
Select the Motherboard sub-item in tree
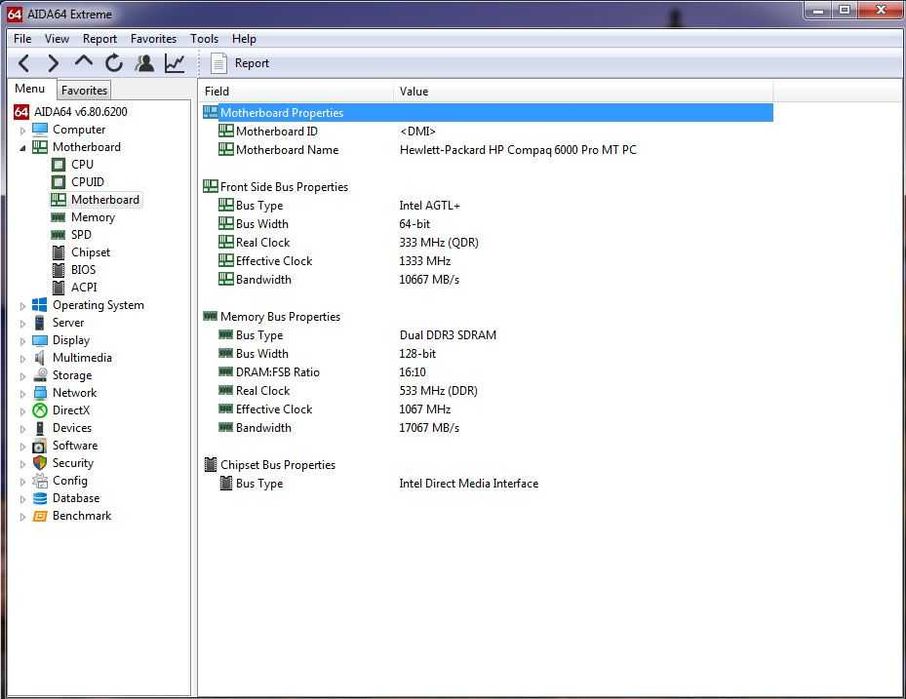[105, 200]
